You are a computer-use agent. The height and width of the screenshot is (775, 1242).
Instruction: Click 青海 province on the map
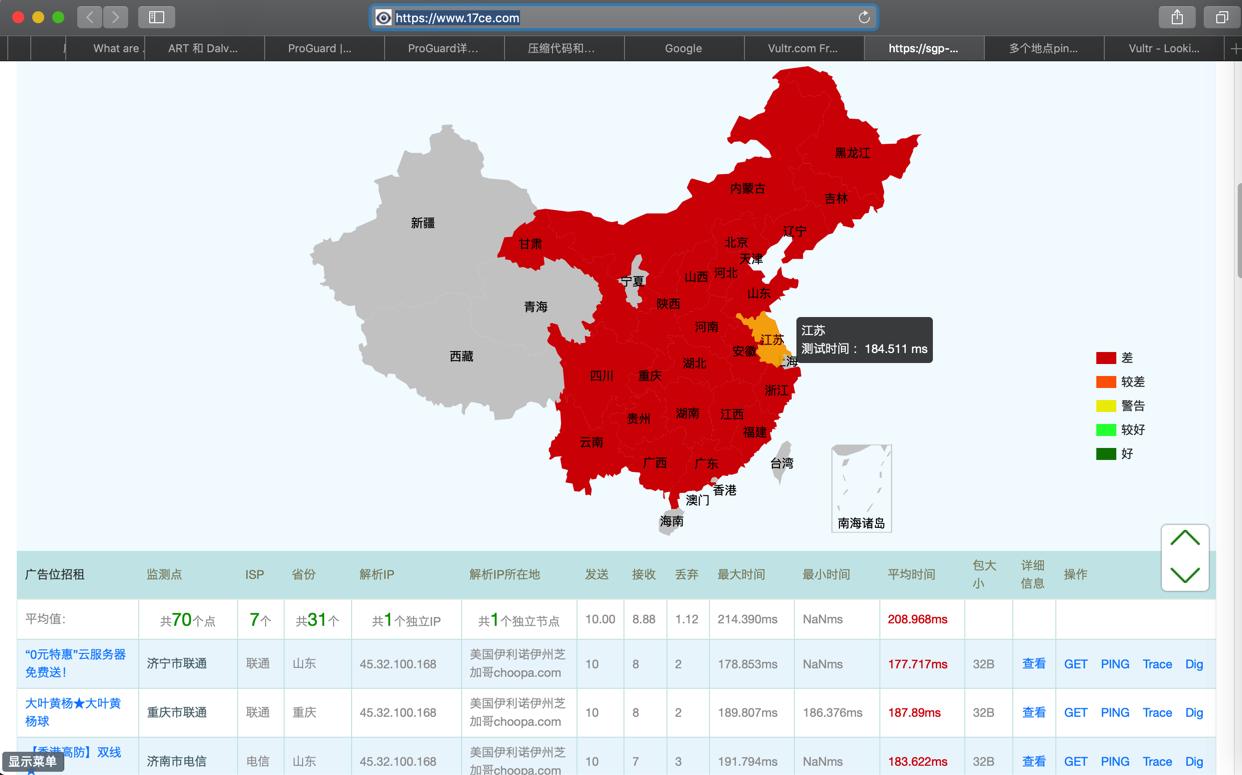[536, 307]
